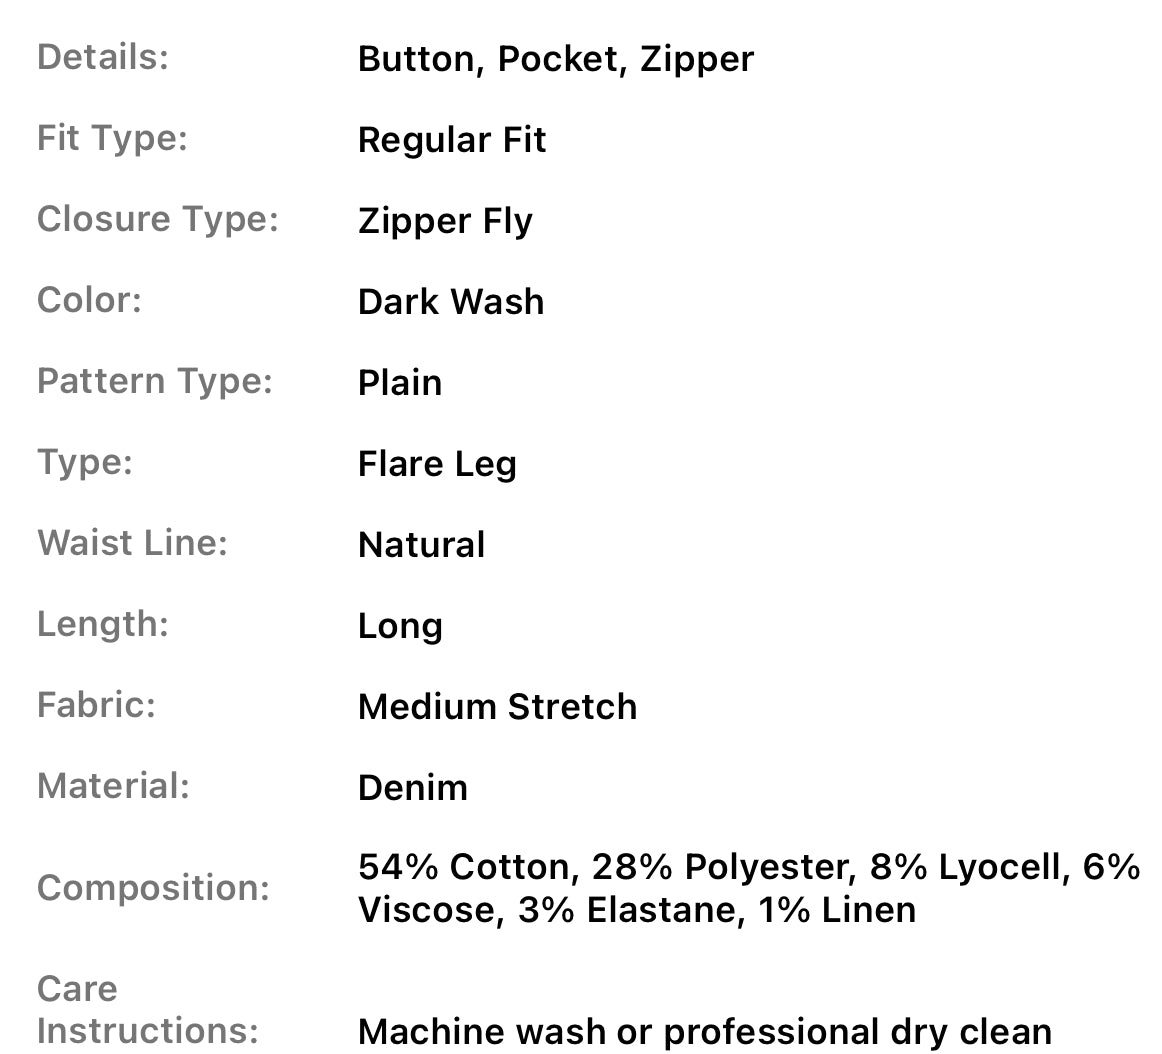Select the "Care Instructions:" label
1162x1054 pixels.
(147, 1009)
